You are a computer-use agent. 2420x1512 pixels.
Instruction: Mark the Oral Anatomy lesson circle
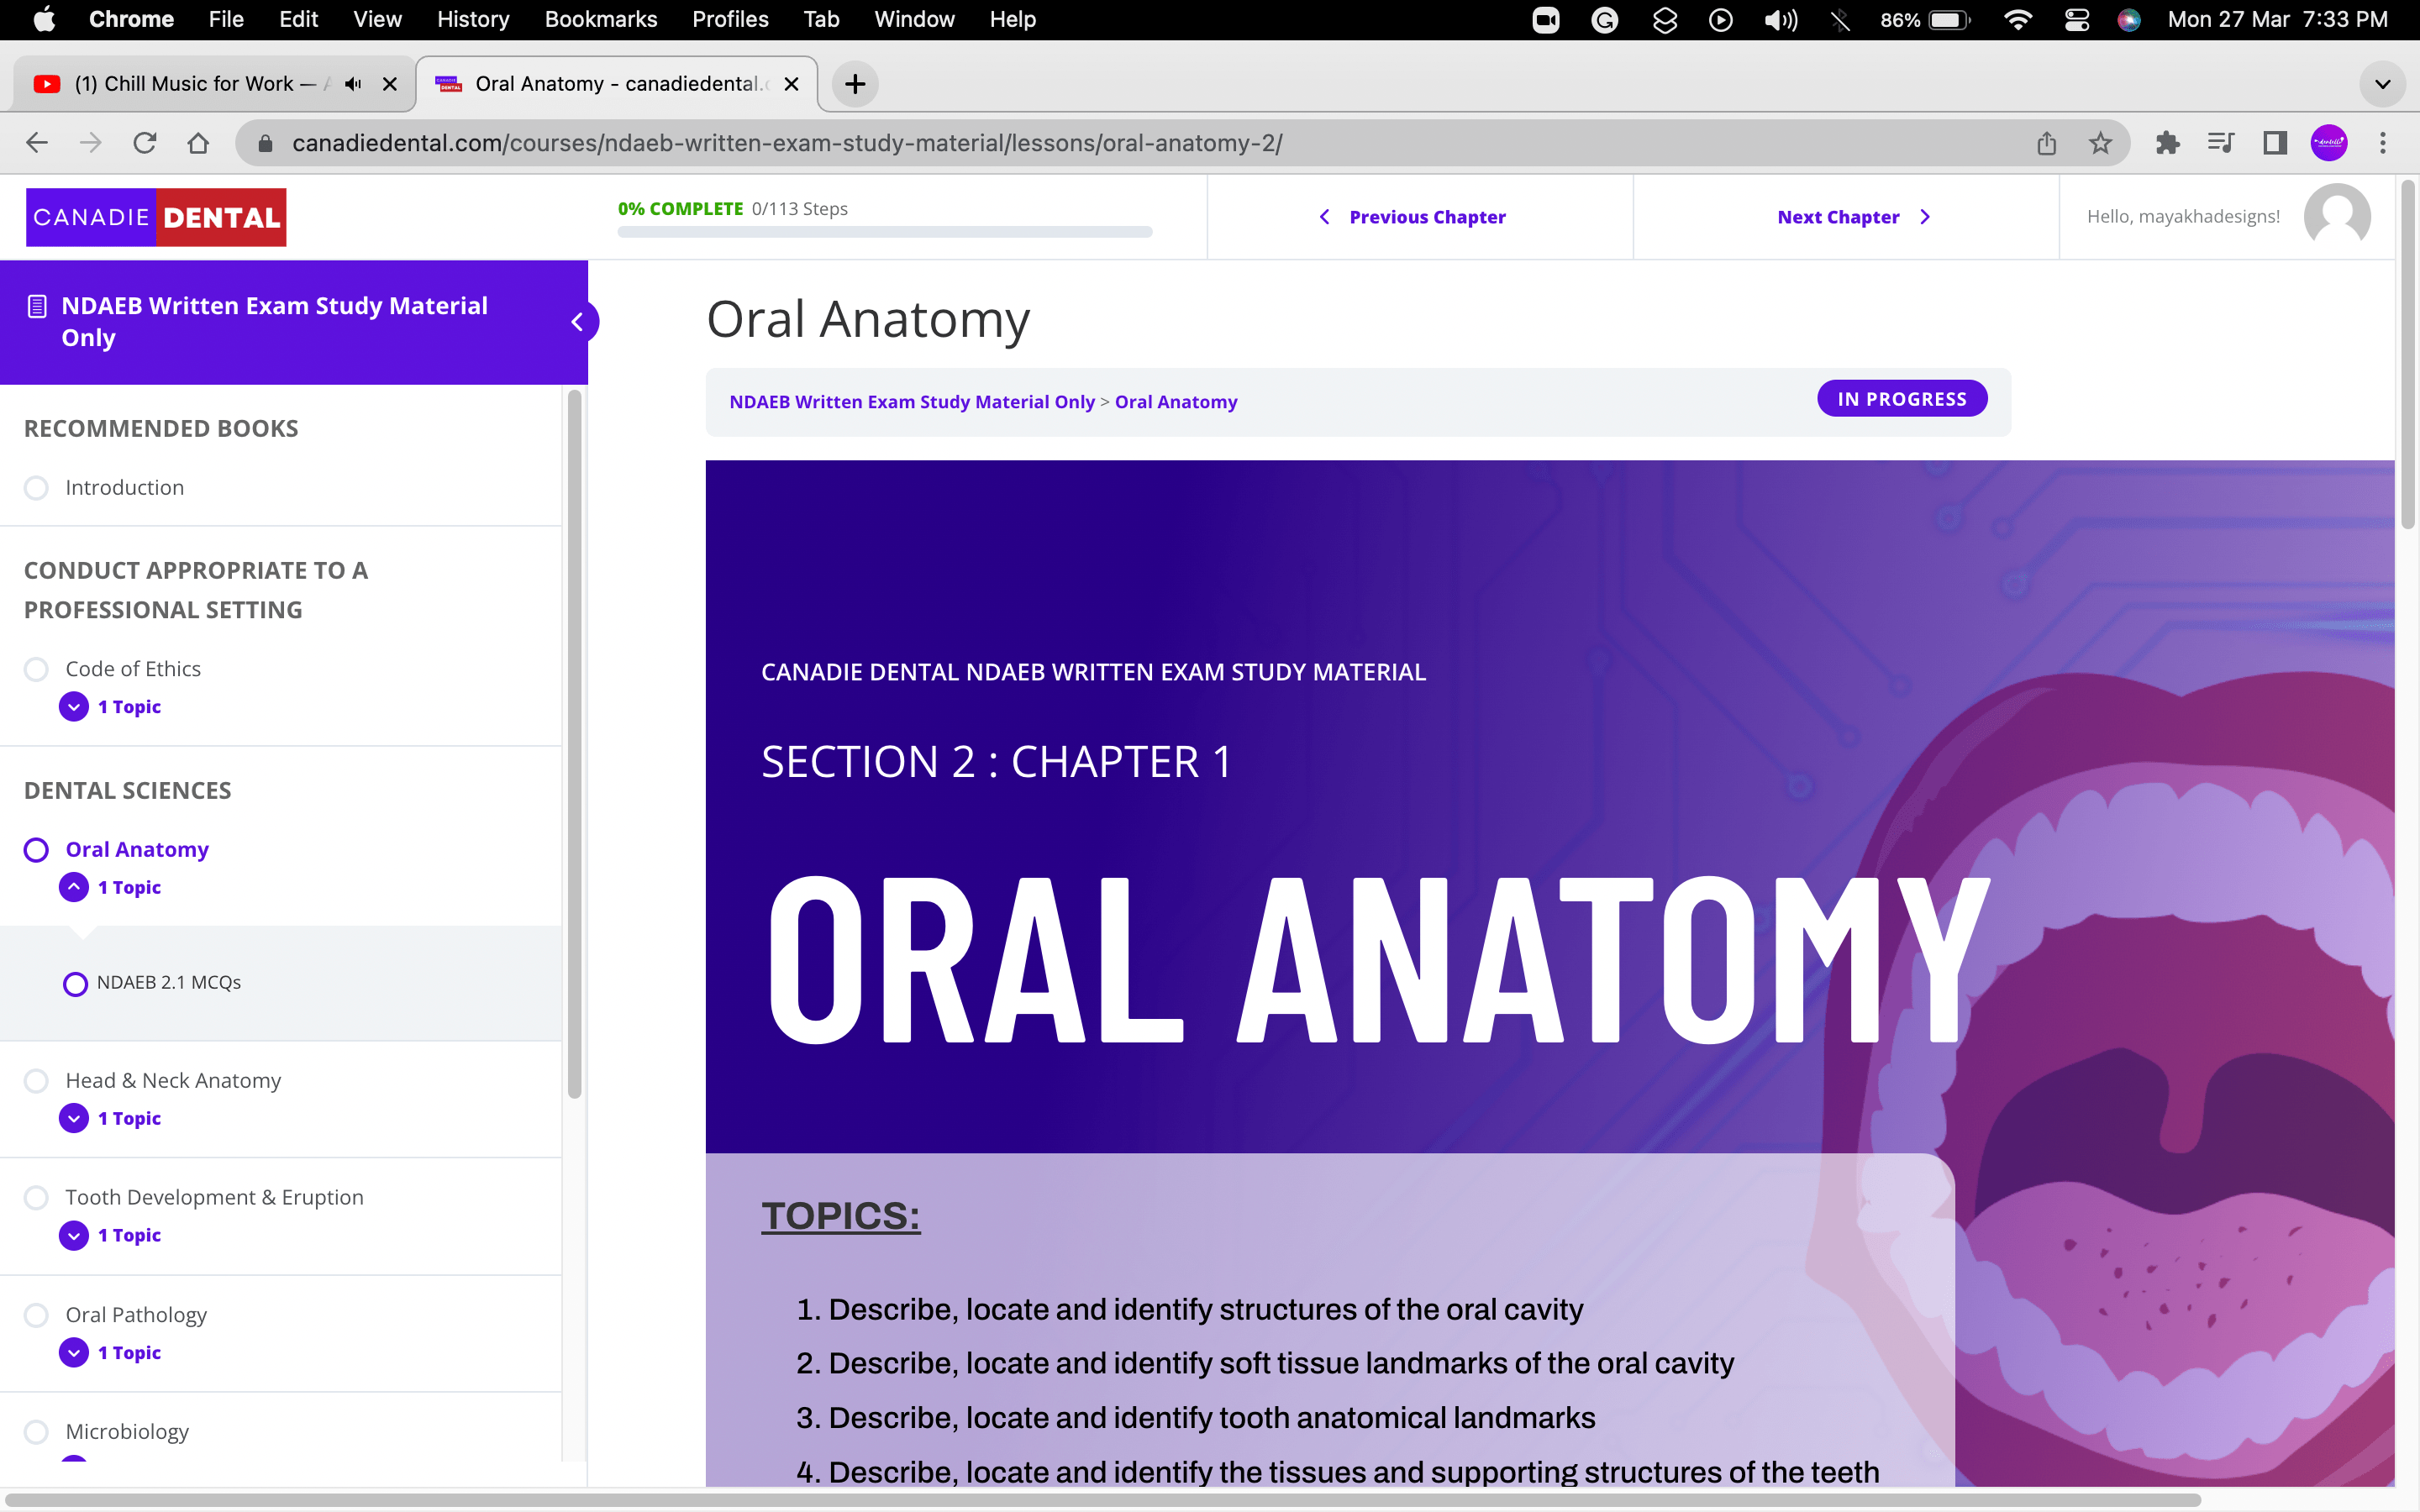coord(36,849)
